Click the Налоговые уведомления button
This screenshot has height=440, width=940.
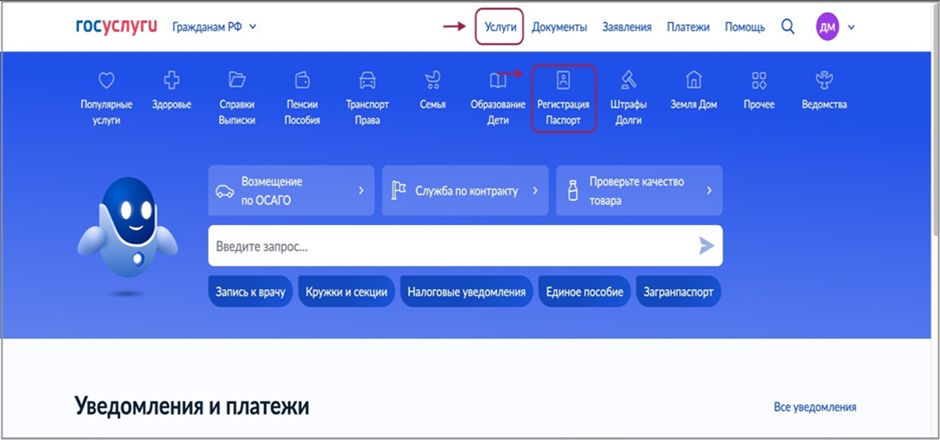[x=466, y=292]
